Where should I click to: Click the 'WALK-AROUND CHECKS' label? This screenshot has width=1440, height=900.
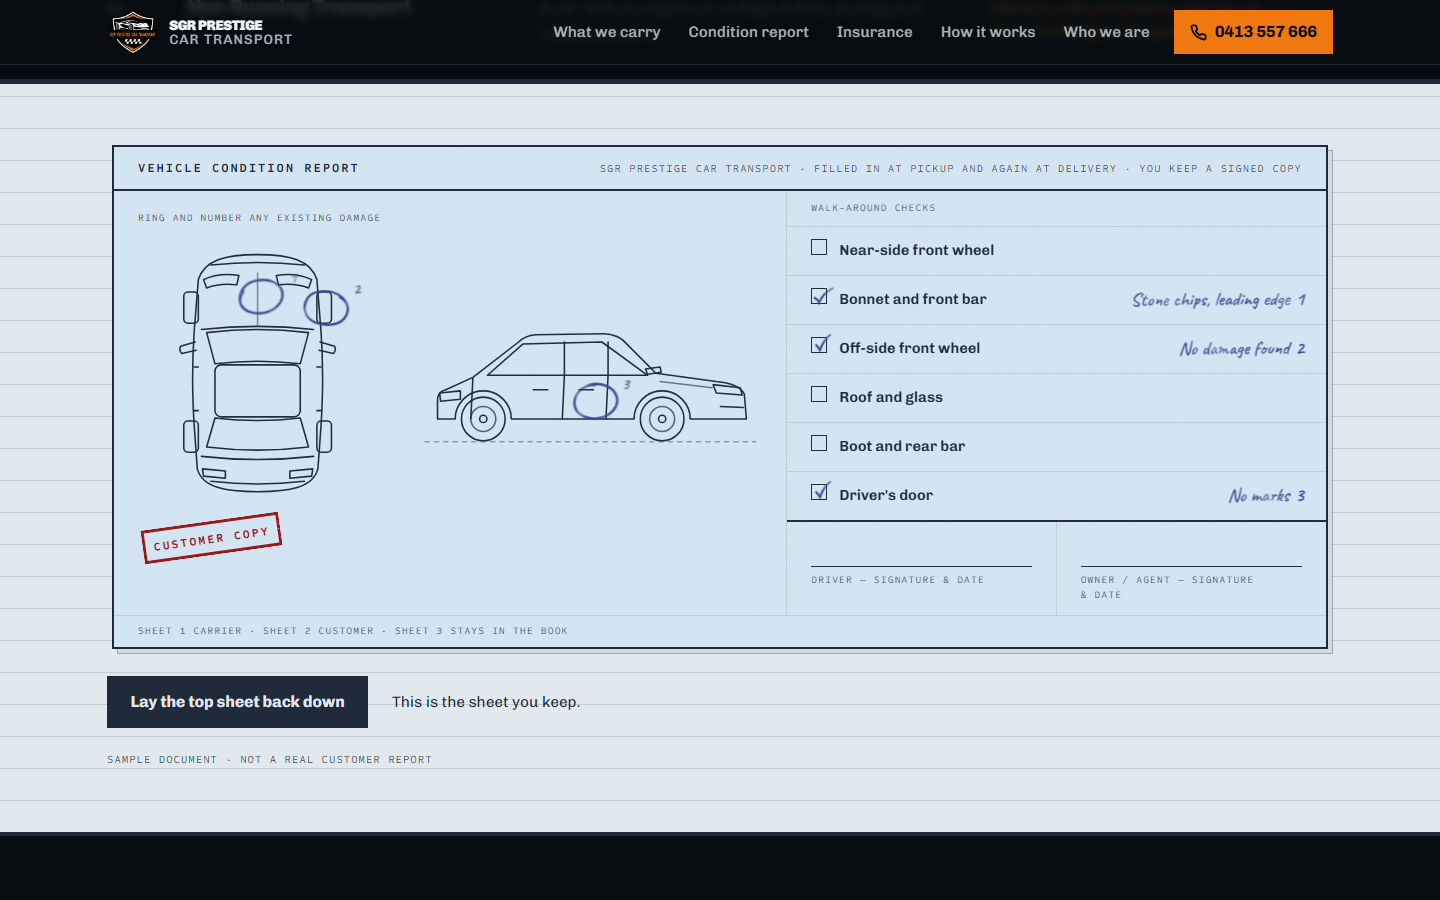pos(873,208)
